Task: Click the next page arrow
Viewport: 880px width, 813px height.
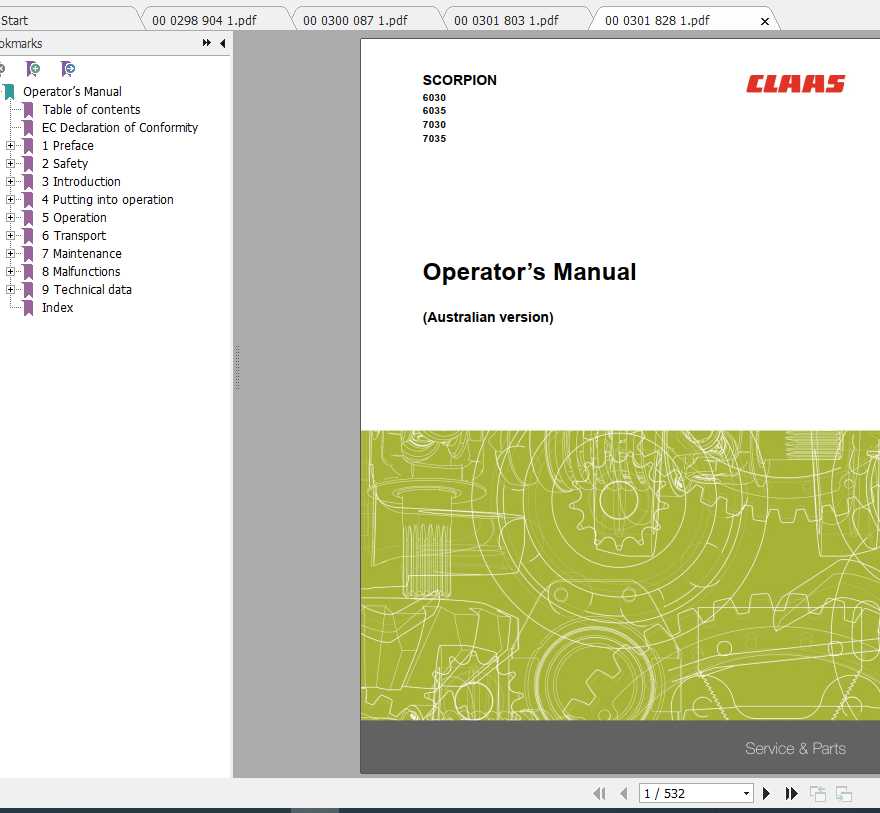Action: (766, 793)
